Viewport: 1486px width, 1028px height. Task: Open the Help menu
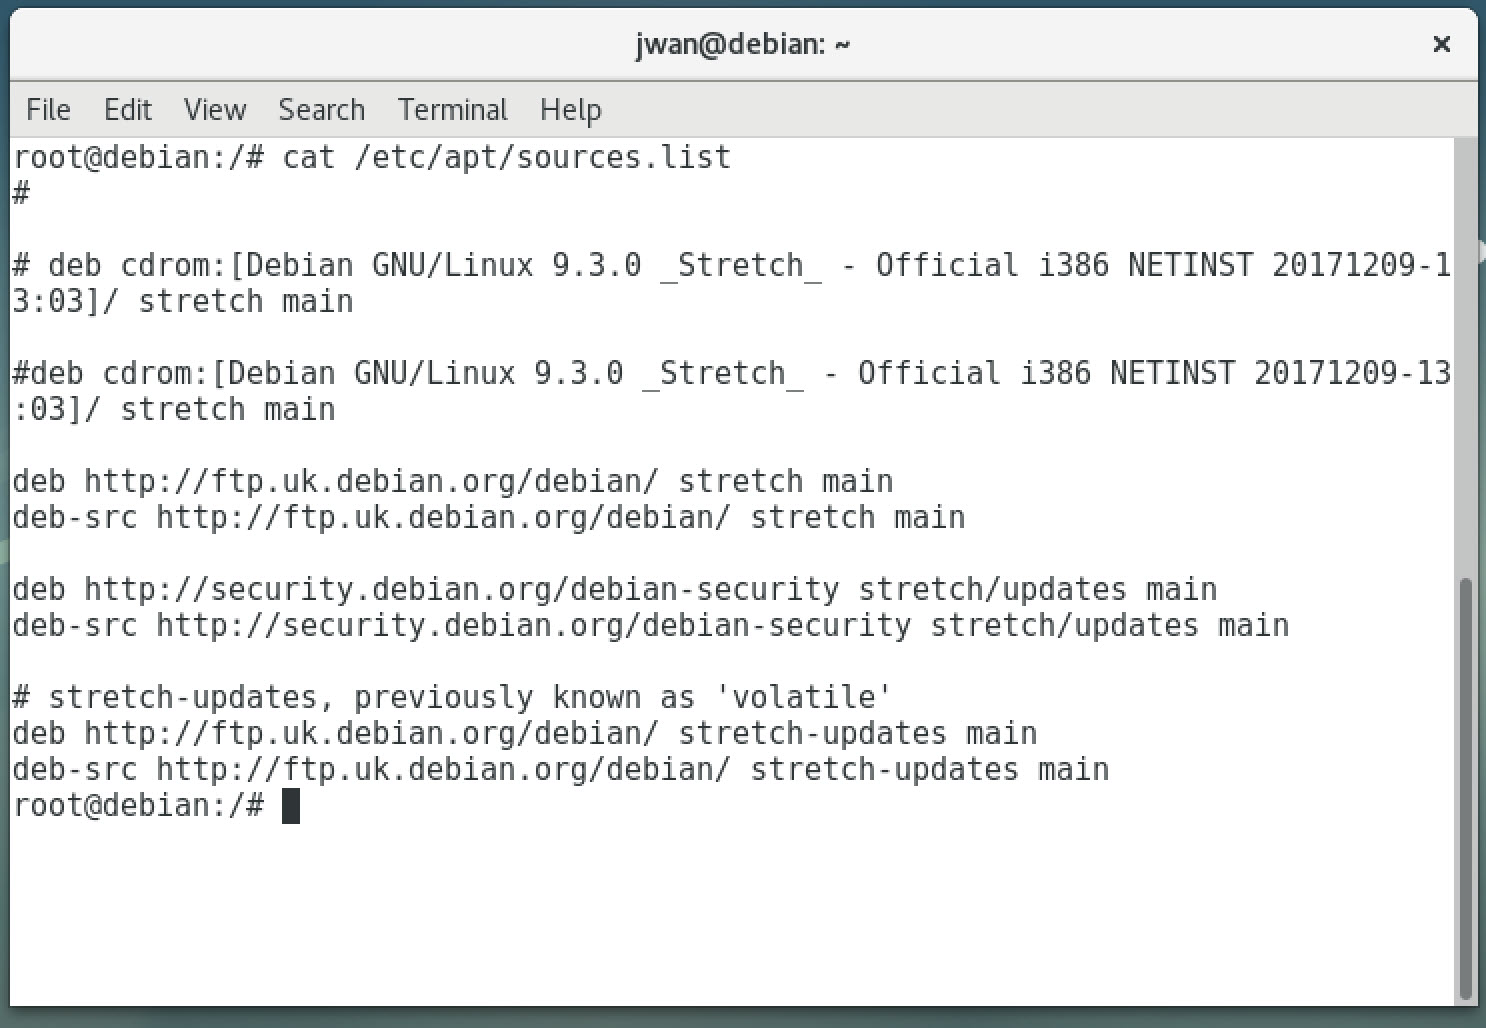point(569,109)
